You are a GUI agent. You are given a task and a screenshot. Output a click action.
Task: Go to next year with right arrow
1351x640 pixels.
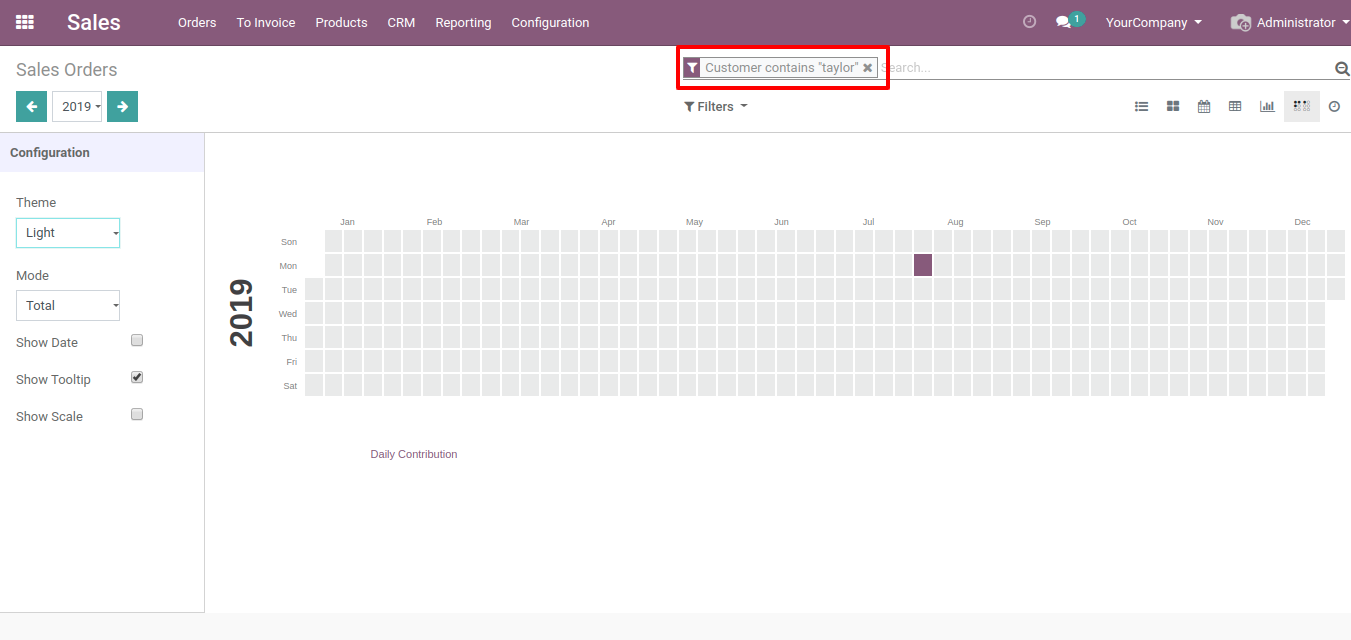[x=122, y=107]
